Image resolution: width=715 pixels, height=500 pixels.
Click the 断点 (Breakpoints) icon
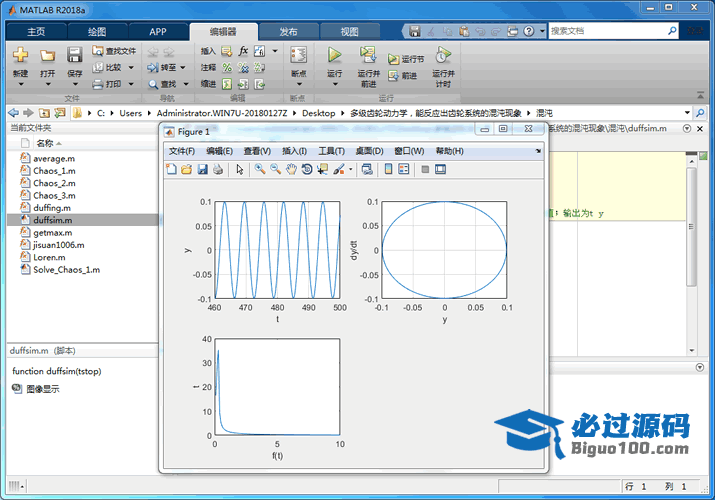(x=299, y=55)
